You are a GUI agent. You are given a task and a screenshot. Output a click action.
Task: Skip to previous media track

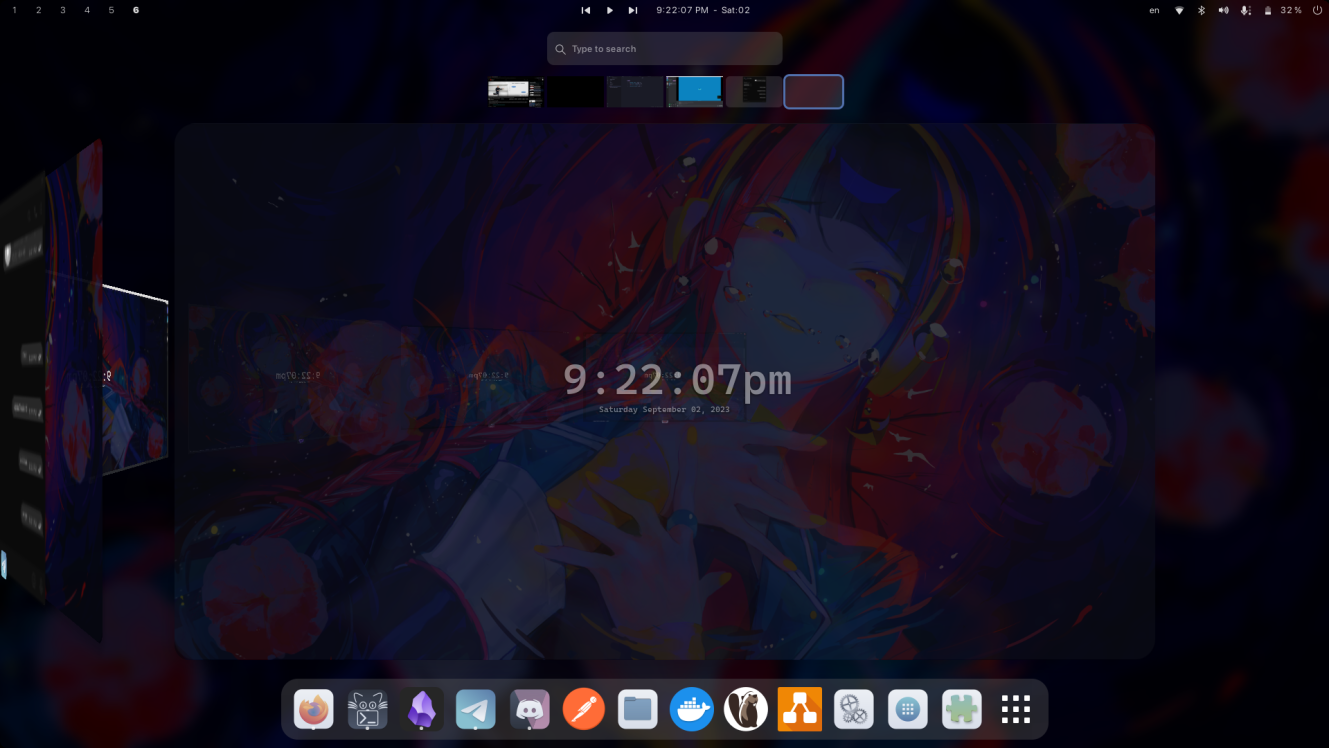(586, 10)
